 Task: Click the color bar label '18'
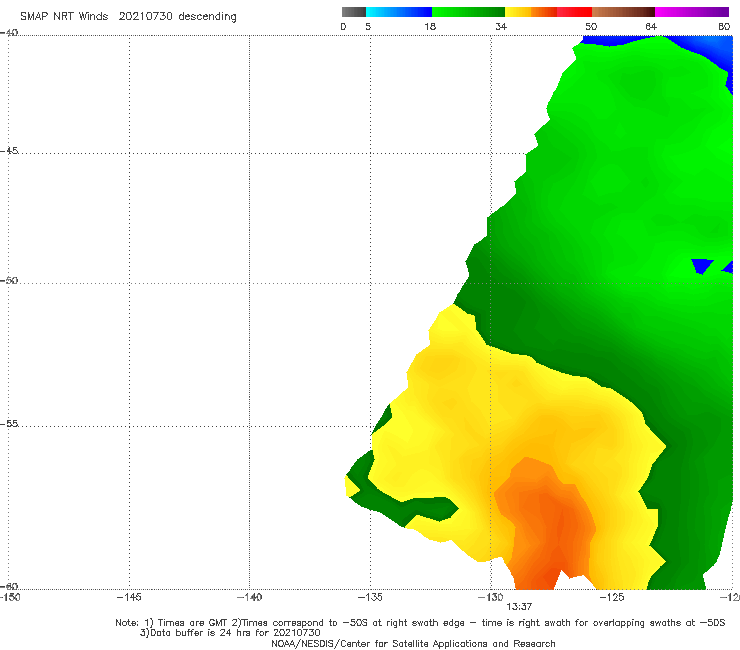click(430, 27)
